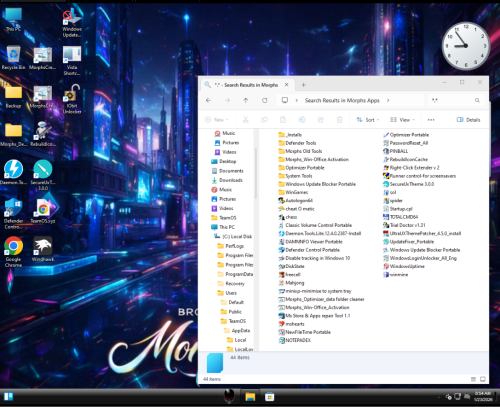This screenshot has height=407, width=500.
Task: Select Trial Doctor v1.31
Action: (404, 225)
